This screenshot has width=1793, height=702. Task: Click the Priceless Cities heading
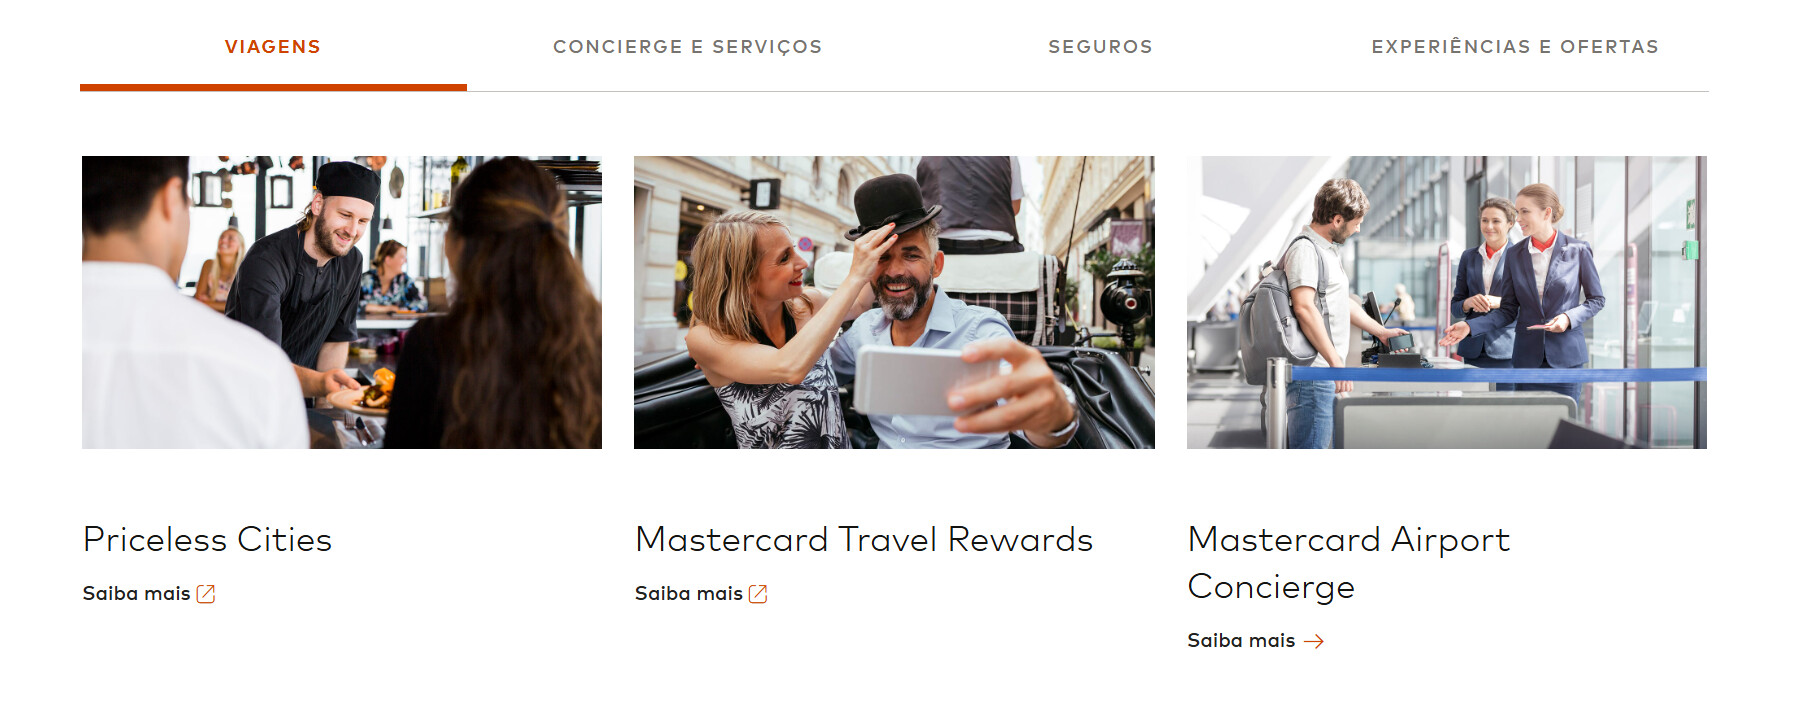click(207, 539)
